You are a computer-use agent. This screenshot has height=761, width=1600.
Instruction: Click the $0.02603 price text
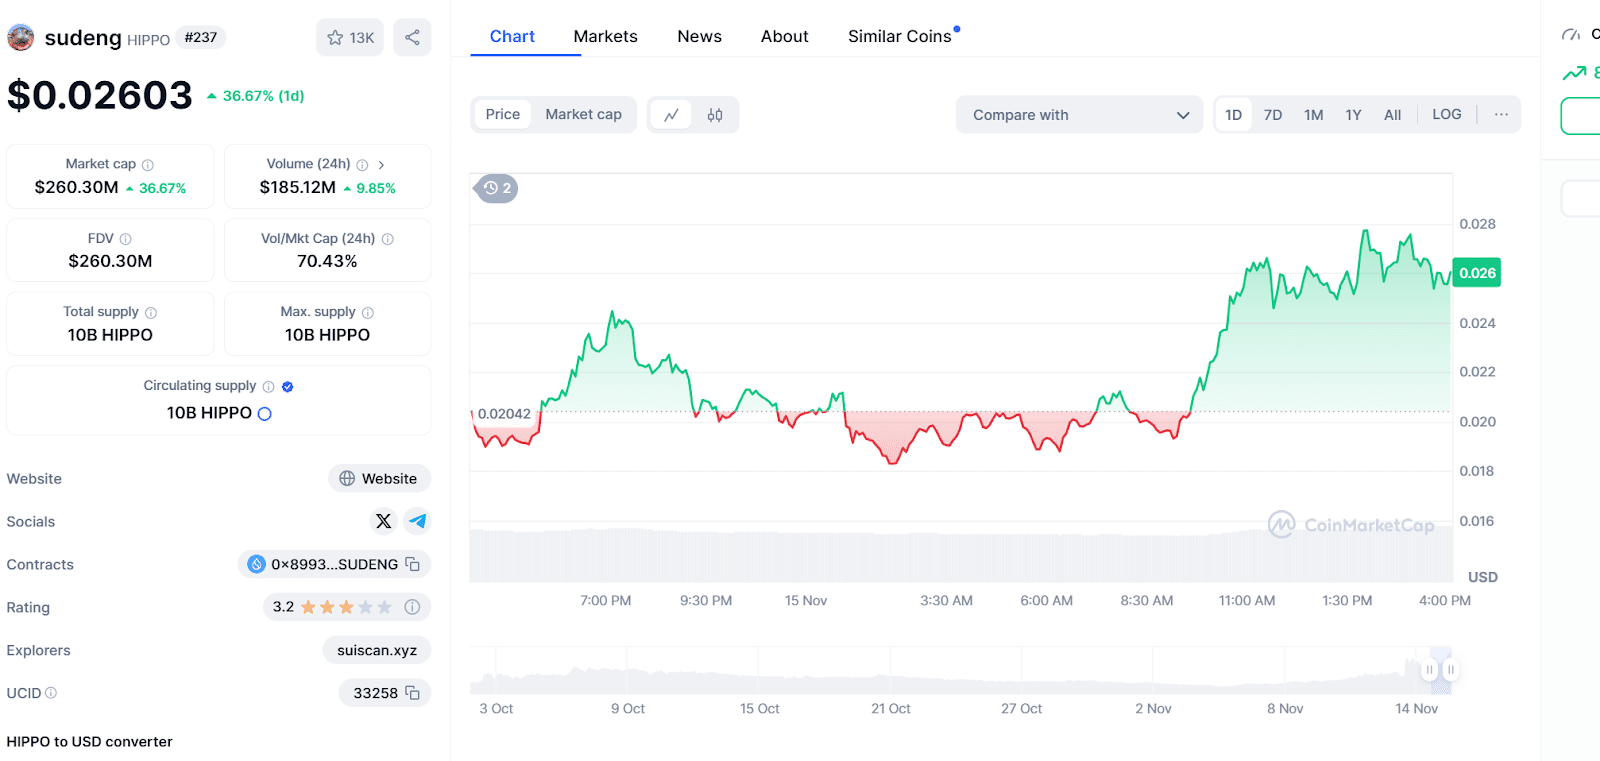(x=99, y=96)
